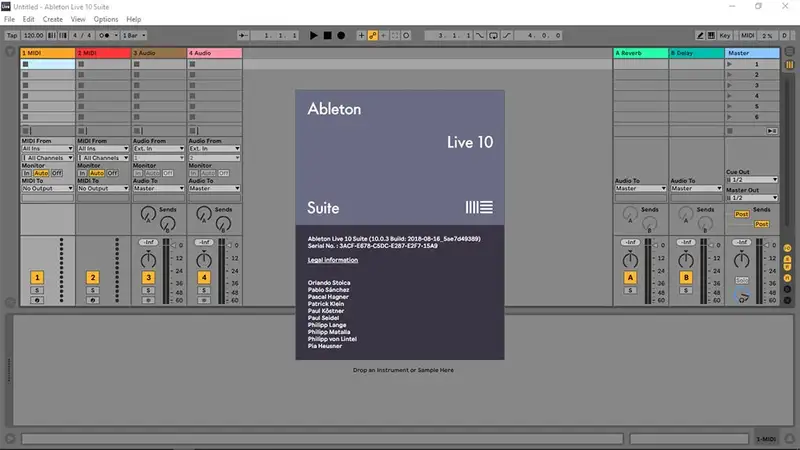Toggle track 3 activator button
The image size is (800, 450).
click(148, 278)
